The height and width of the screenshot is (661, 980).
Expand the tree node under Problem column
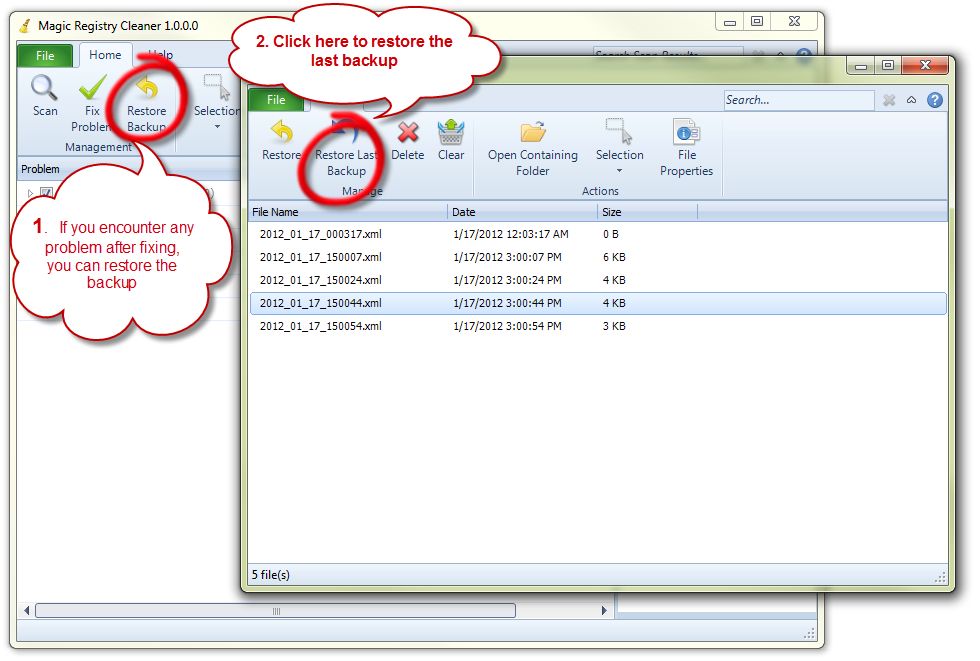30,193
